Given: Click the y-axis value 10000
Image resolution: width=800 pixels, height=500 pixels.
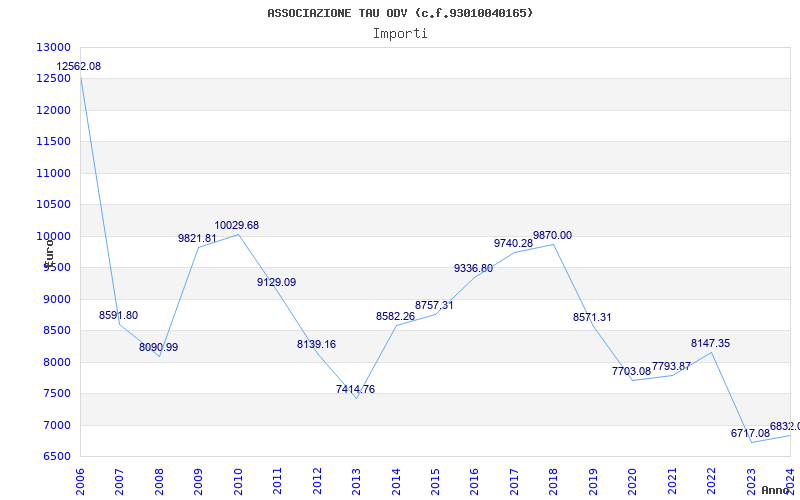Looking at the screenshot, I should (x=53, y=236).
